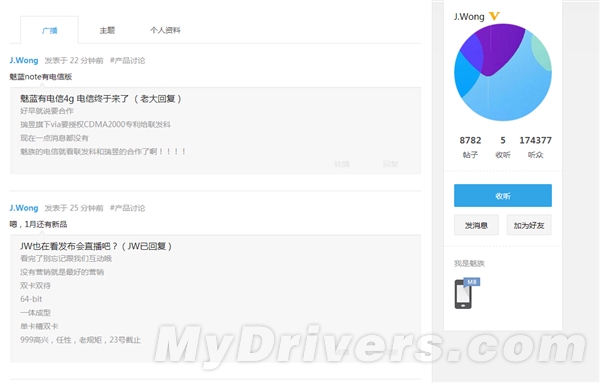
Task: Click J.Wong name on the 25 分钟前 post
Action: 24,208
